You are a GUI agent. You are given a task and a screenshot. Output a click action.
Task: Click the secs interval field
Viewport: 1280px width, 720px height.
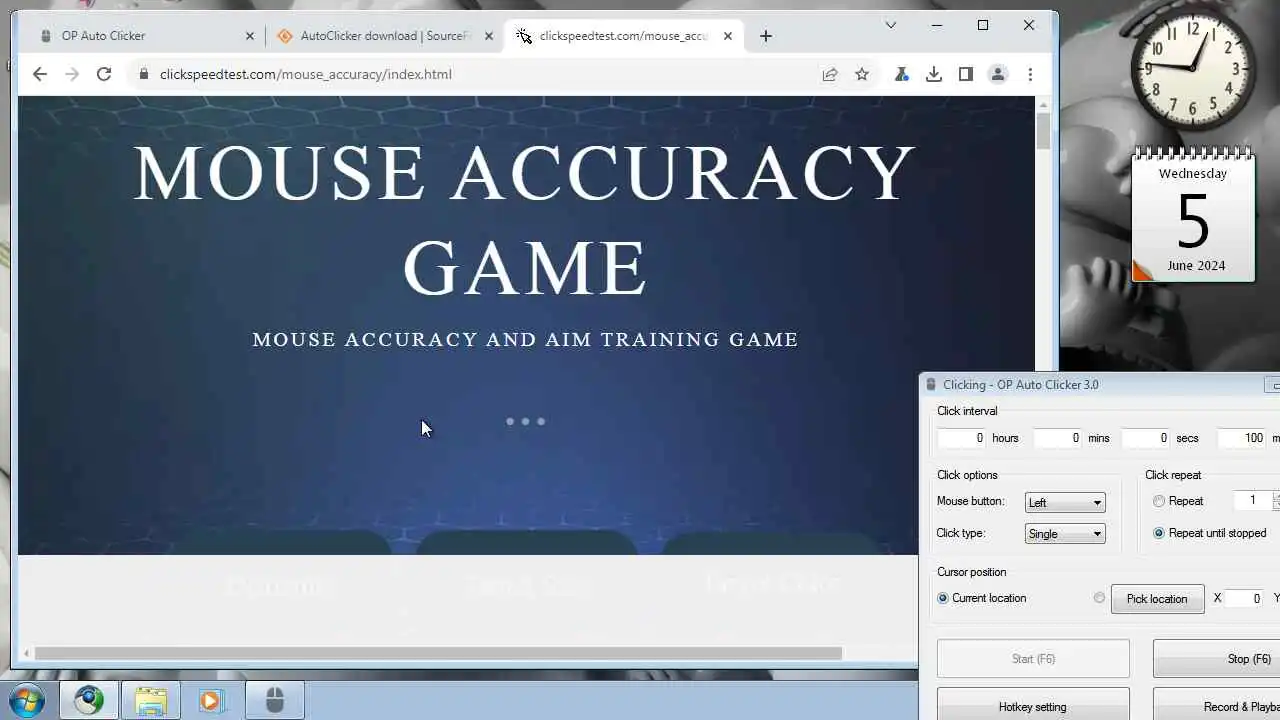click(x=1146, y=438)
